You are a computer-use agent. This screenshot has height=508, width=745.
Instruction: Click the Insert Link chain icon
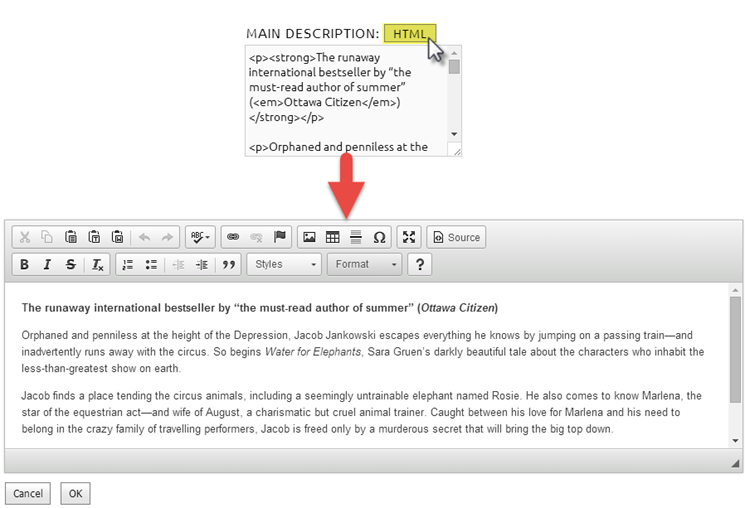[x=233, y=237]
